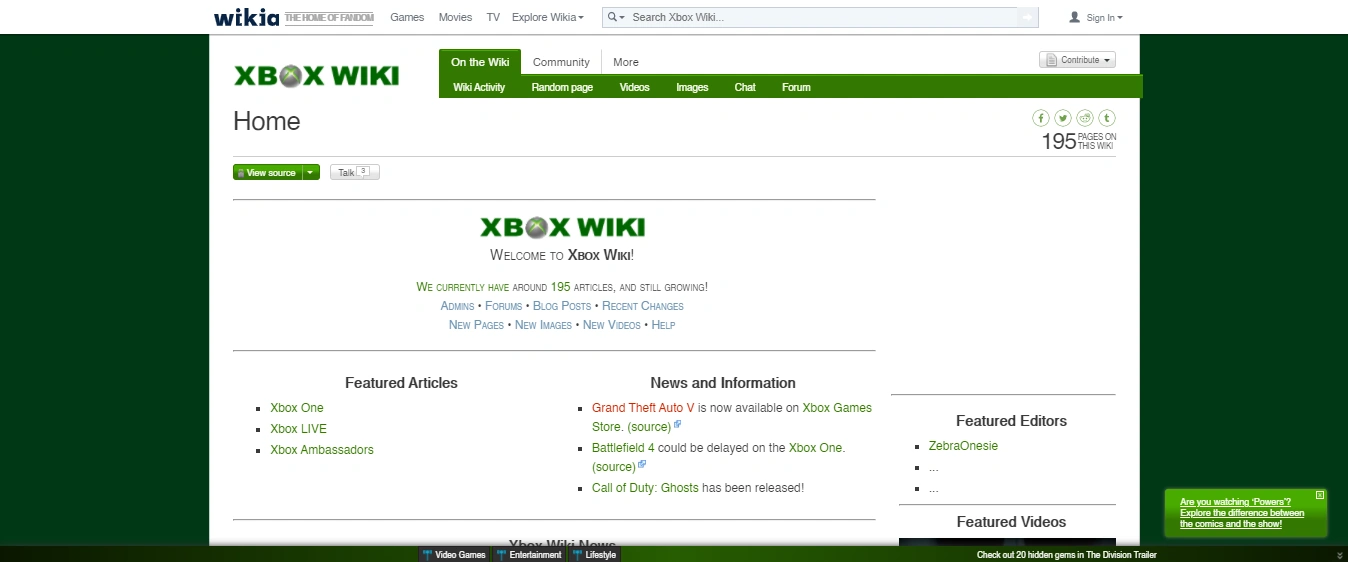The width and height of the screenshot is (1348, 562).
Task: Click external link icon after Battlefield source
Action: 642,464
